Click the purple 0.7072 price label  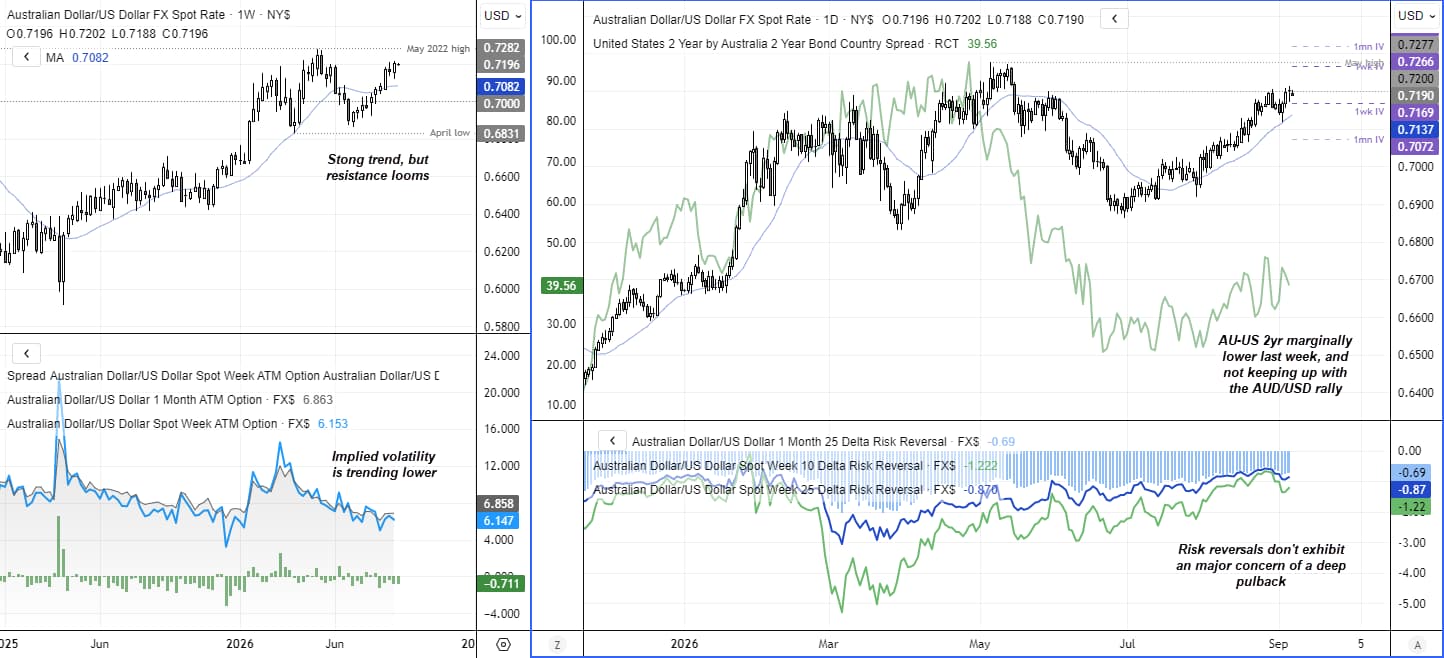[x=1414, y=146]
